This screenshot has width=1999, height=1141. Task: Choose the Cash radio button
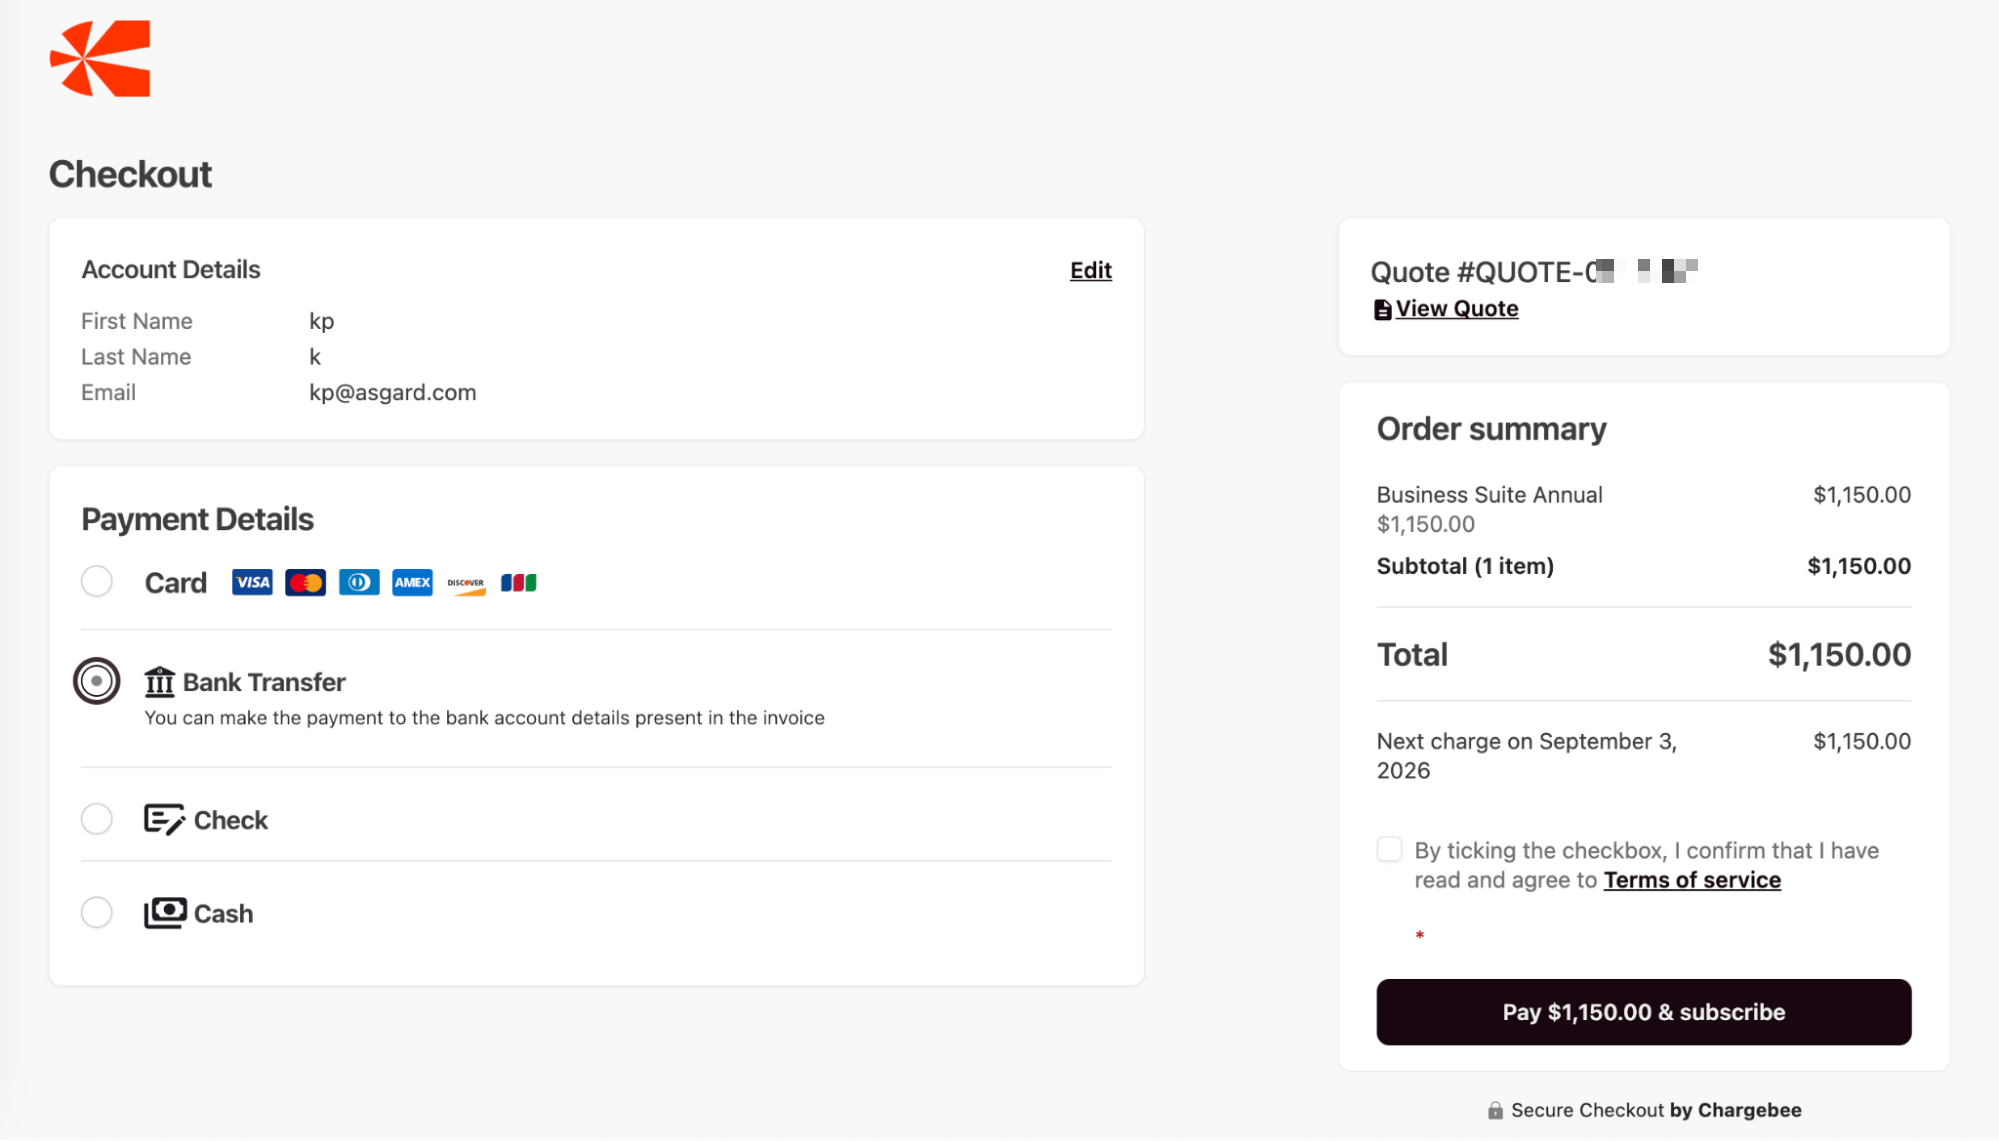tap(97, 912)
